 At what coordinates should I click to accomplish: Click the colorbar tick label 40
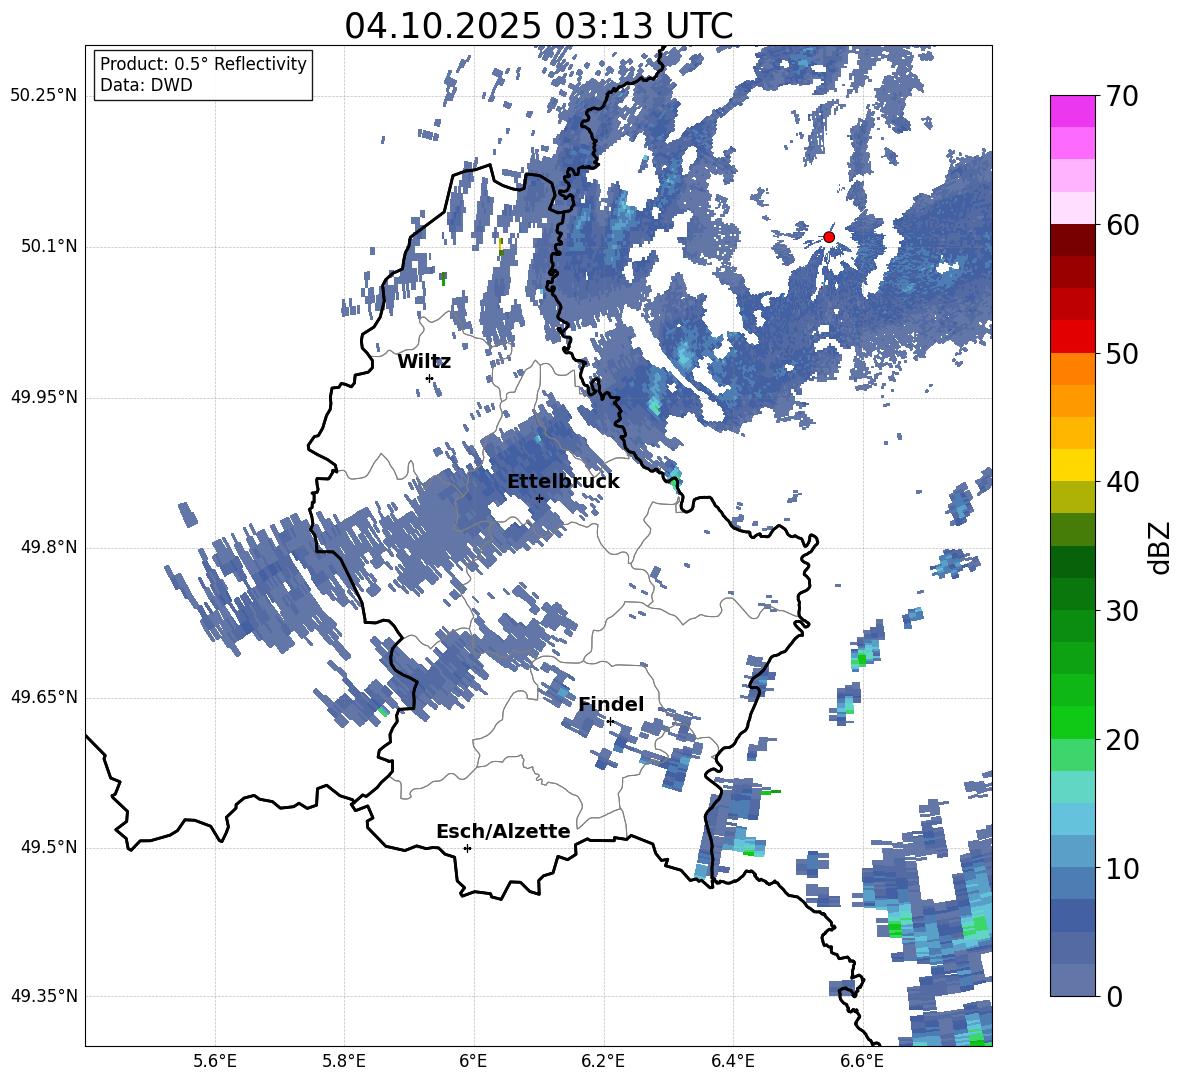coord(1123,482)
